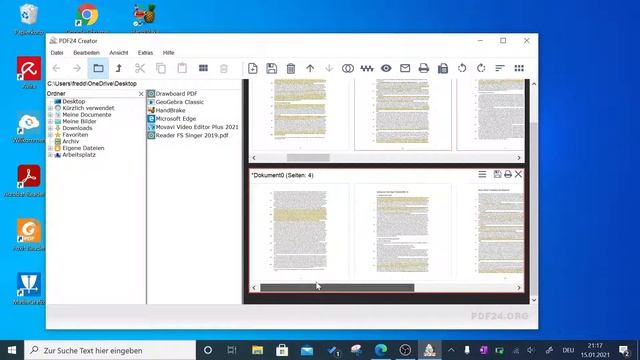The width and height of the screenshot is (640, 360).
Task: Move document down arrow icon
Action: [329, 68]
